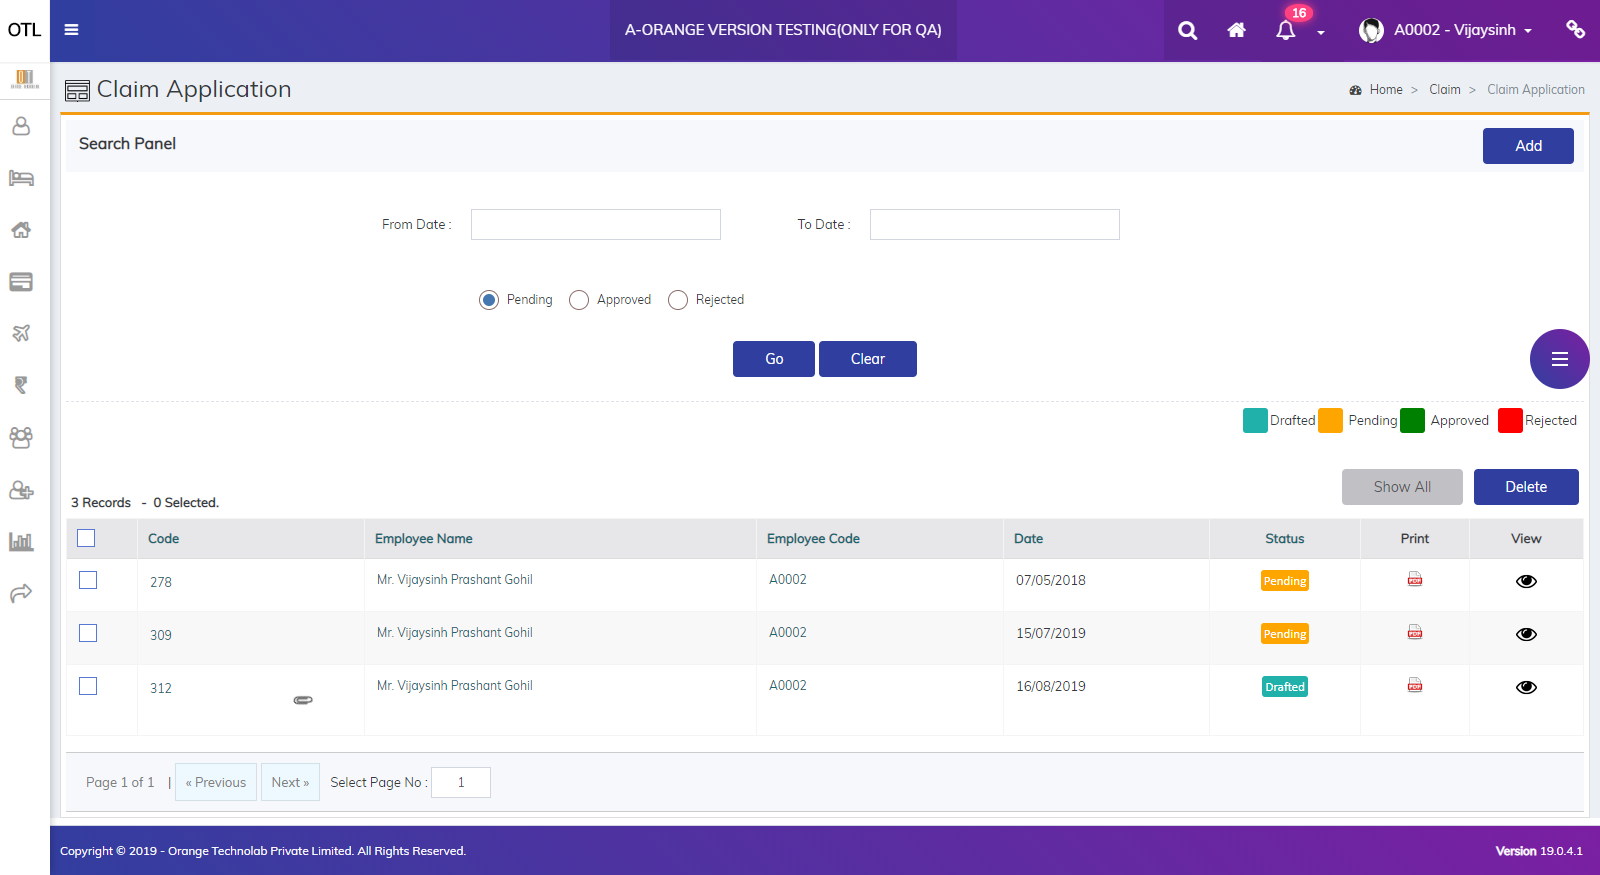Sort by Employee Code column header
Viewport: 1600px width, 875px height.
[814, 539]
